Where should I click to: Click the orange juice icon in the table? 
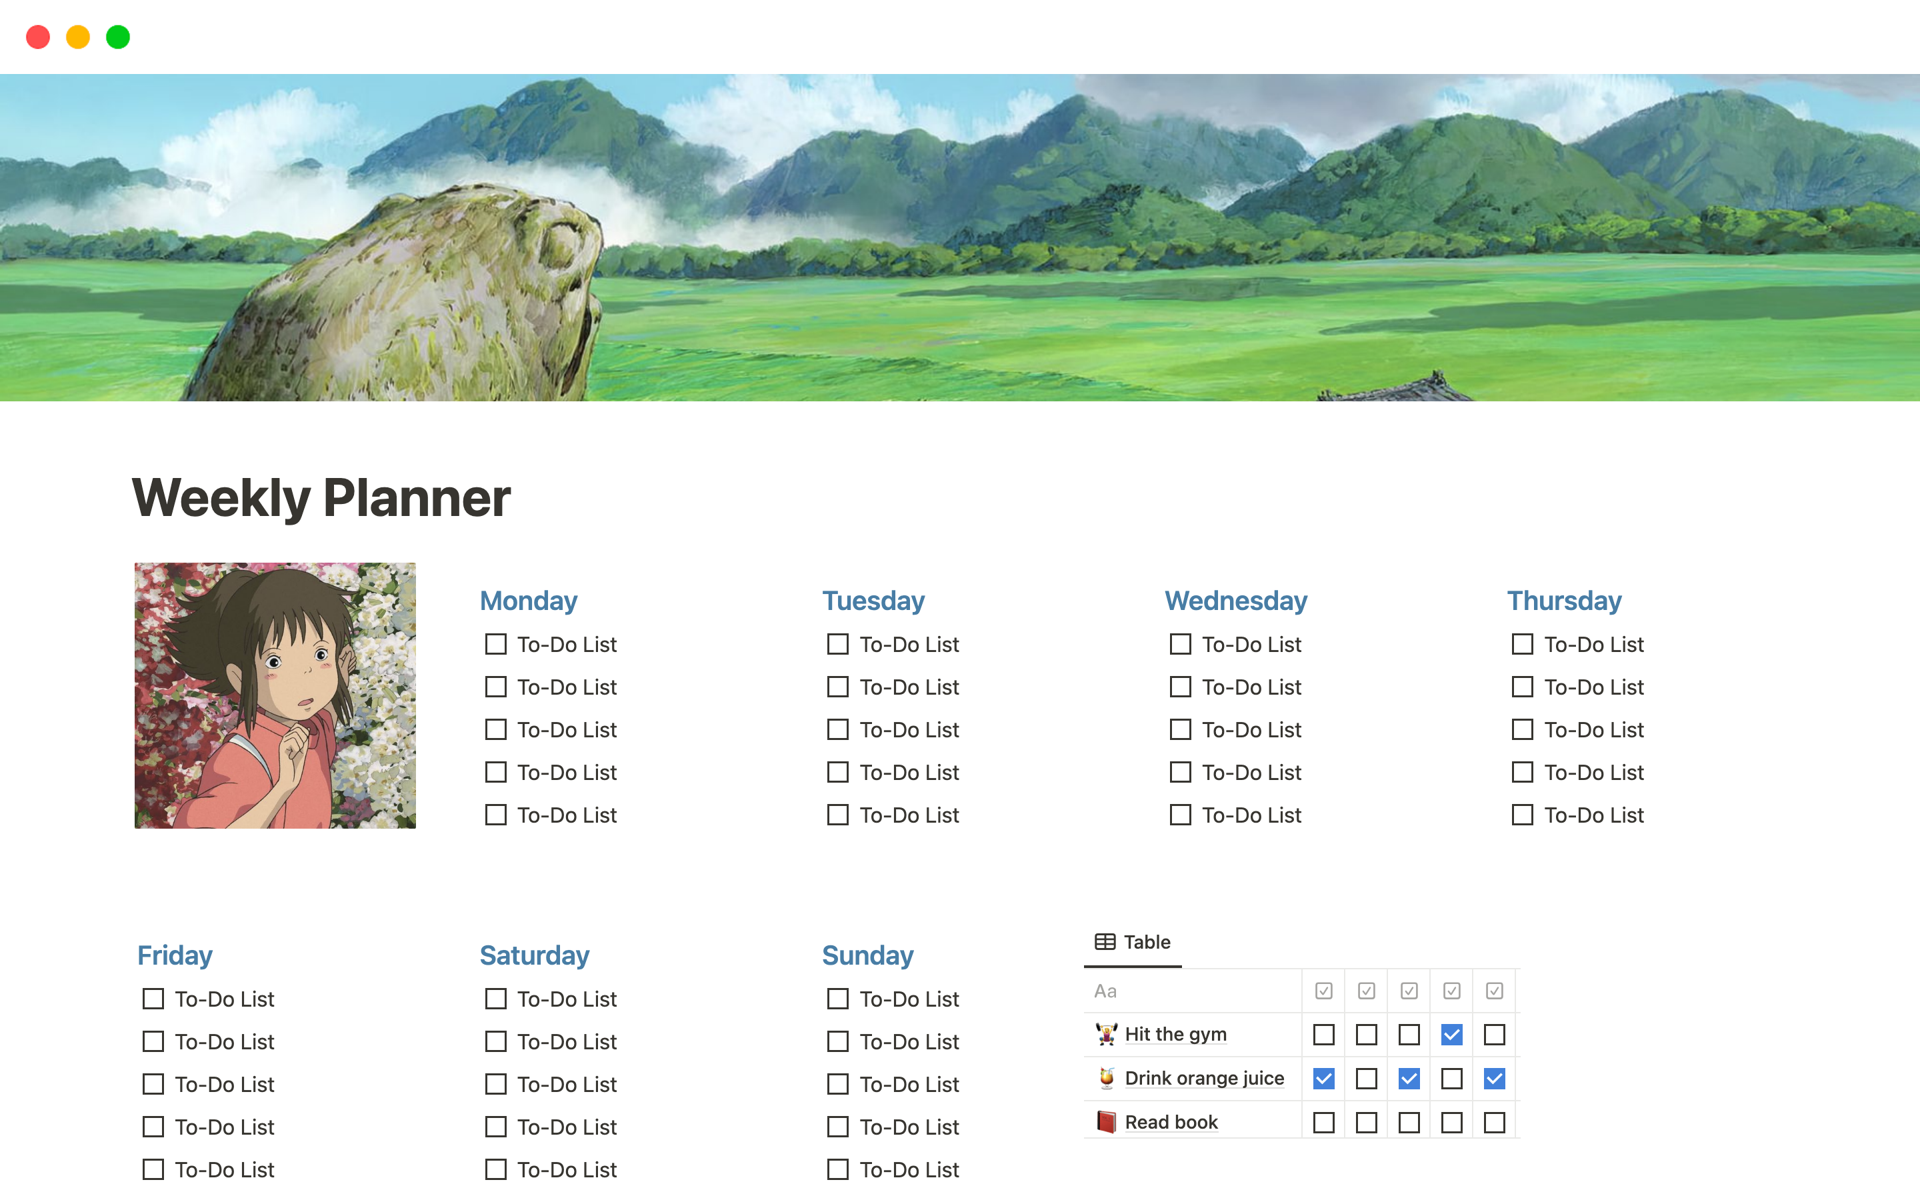point(1106,1078)
